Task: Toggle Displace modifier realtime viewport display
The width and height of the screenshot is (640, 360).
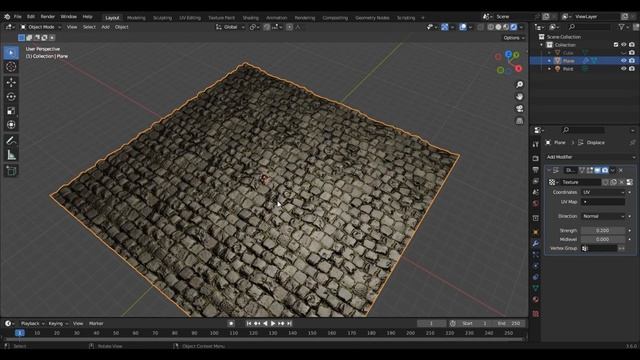Action: point(597,170)
